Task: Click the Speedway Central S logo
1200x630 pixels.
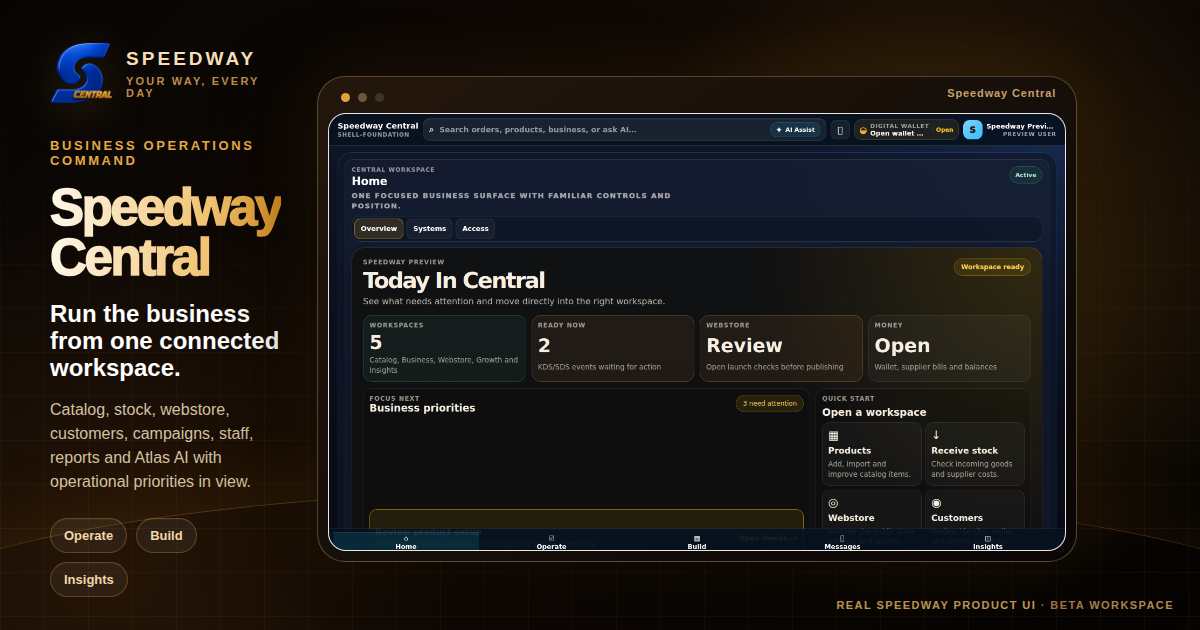Action: [x=82, y=73]
